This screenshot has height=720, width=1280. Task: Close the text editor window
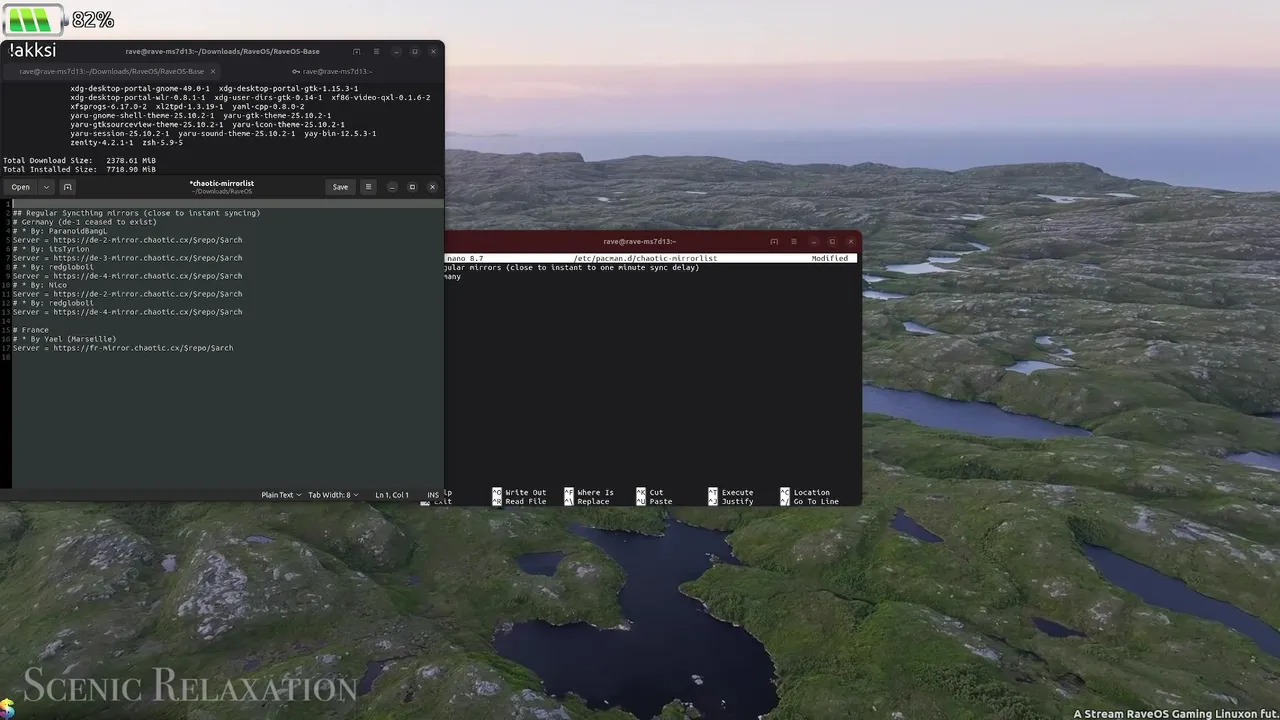pyautogui.click(x=432, y=187)
